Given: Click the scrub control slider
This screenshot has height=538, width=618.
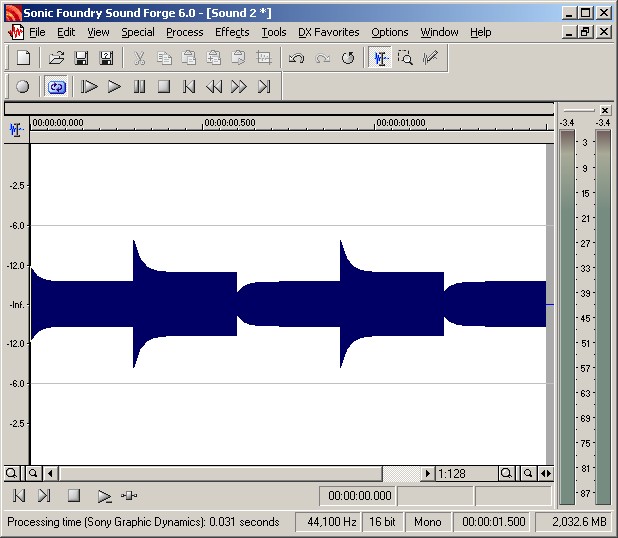Looking at the screenshot, I should [x=129, y=495].
